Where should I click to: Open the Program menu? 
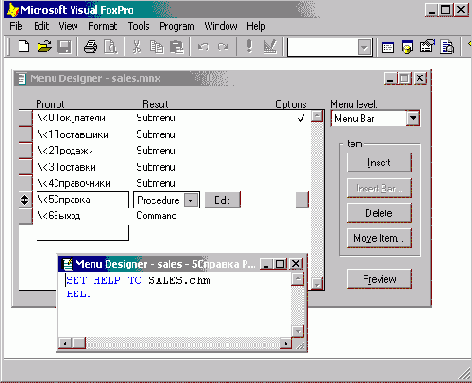[177, 26]
